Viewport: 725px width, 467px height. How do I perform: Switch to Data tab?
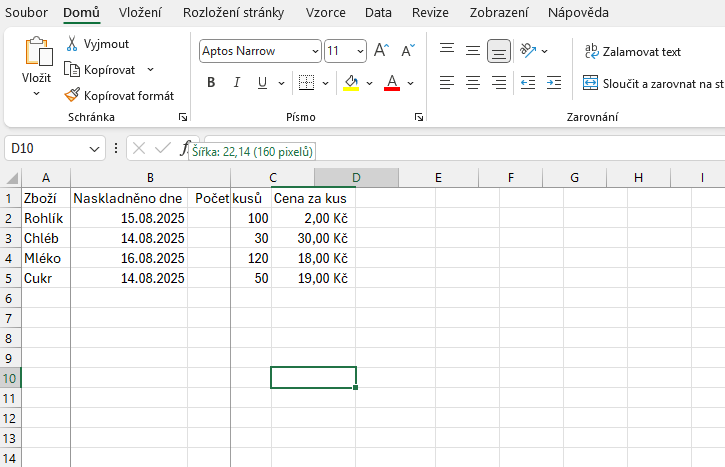point(378,12)
